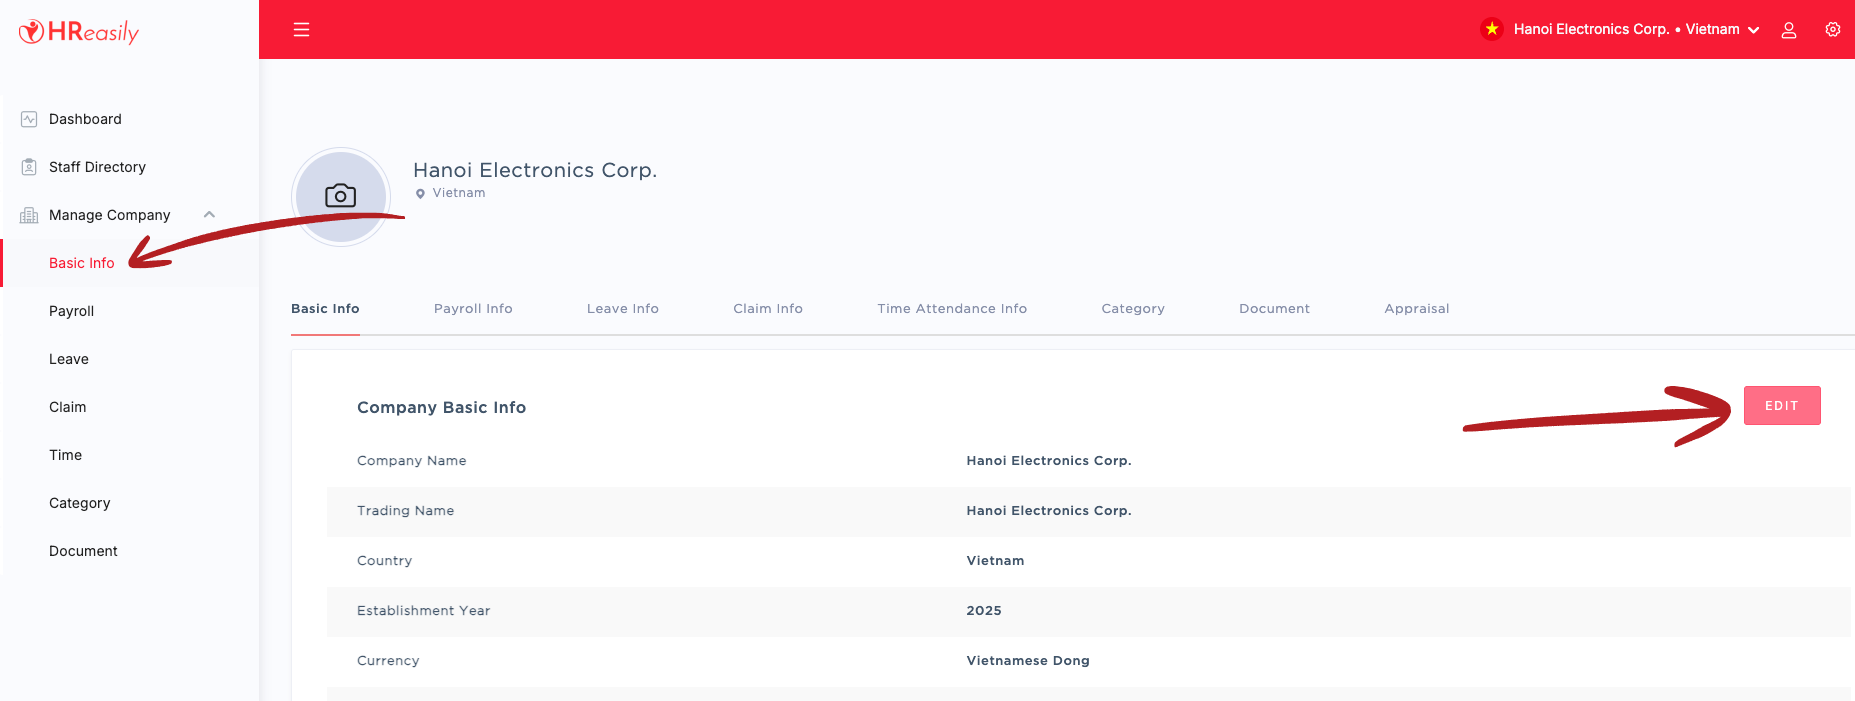1855x701 pixels.
Task: Click the location pin icon near Vietnam
Action: (420, 194)
